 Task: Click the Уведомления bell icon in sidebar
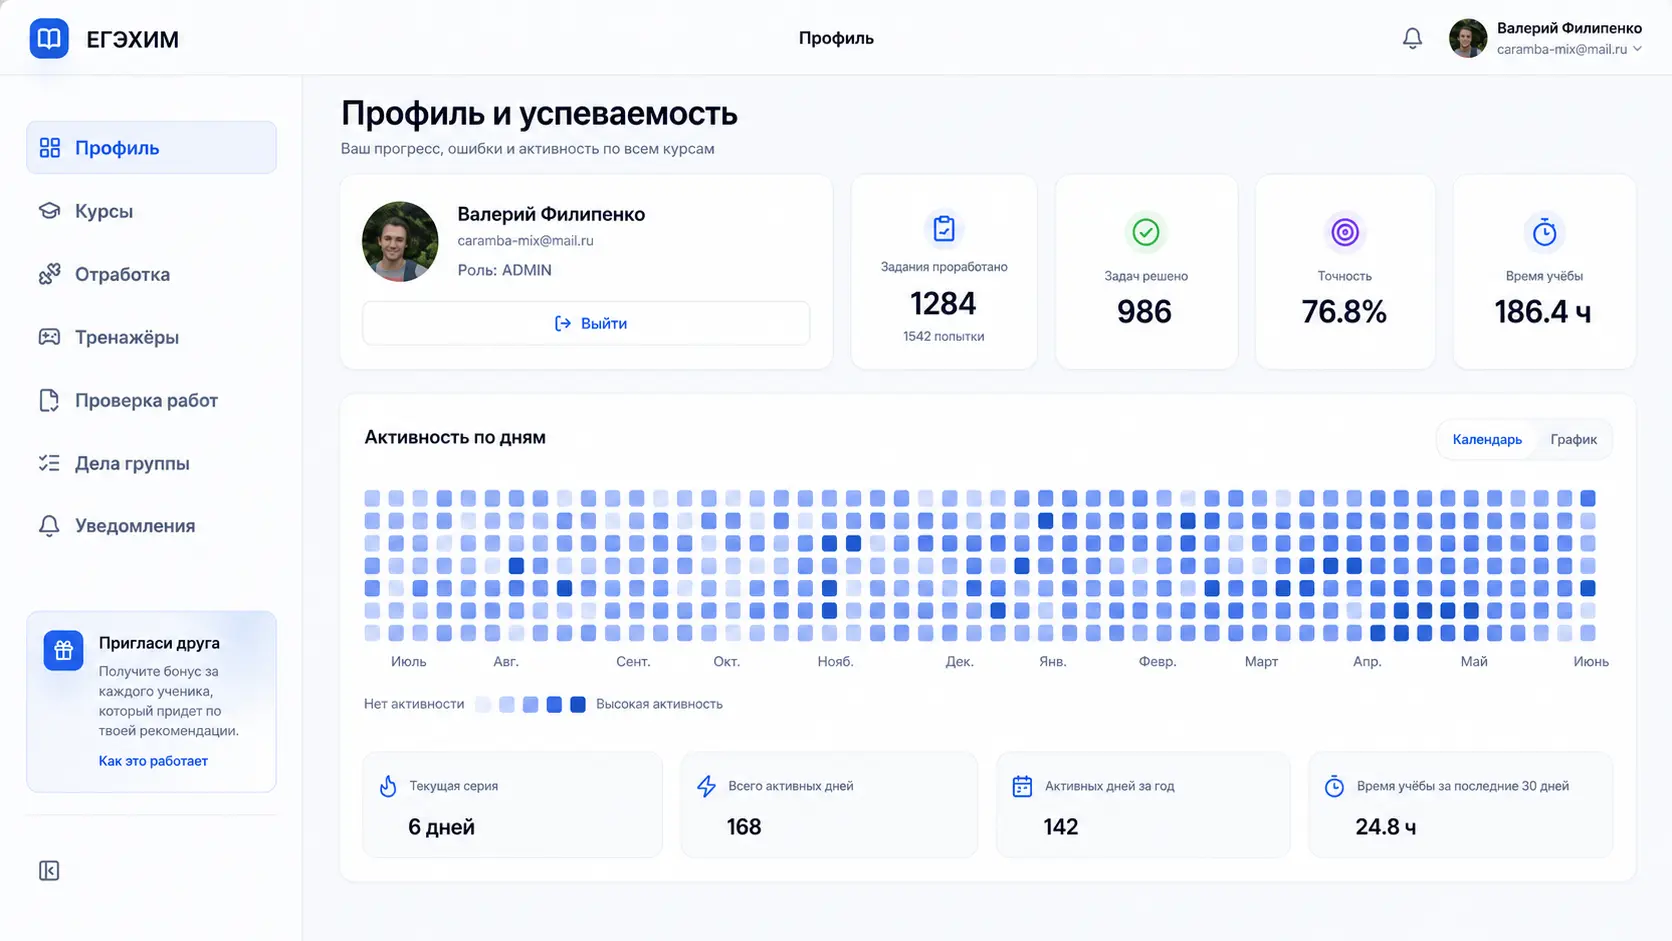pyautogui.click(x=49, y=526)
